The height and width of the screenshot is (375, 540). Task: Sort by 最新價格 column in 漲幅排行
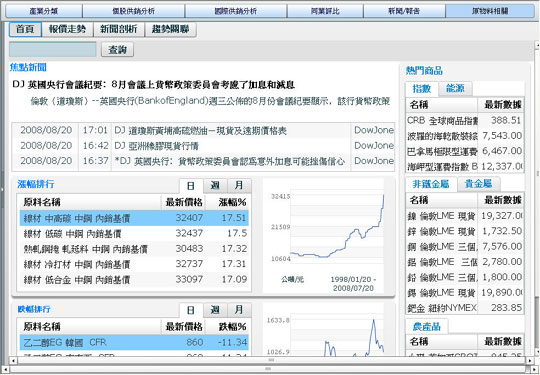[184, 202]
